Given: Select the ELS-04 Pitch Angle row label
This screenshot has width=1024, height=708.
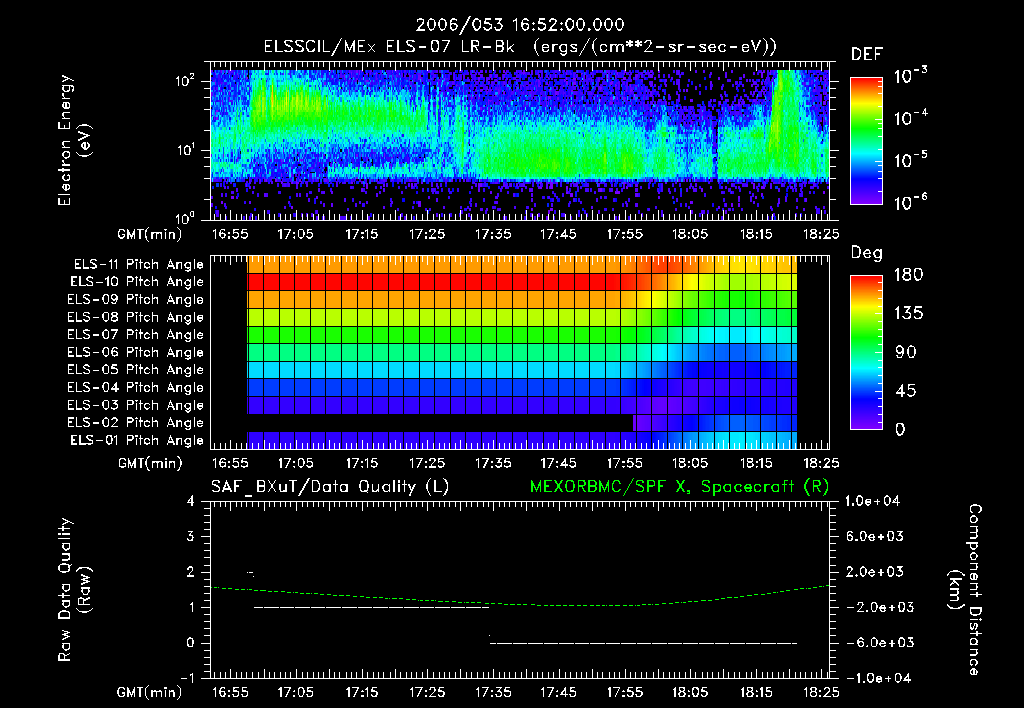Looking at the screenshot, I should 136,387.
